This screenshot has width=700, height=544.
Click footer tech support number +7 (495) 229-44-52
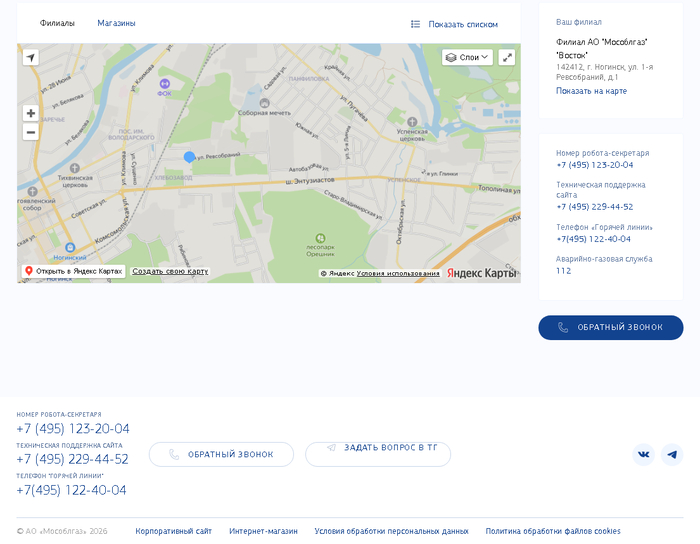pyautogui.click(x=72, y=459)
